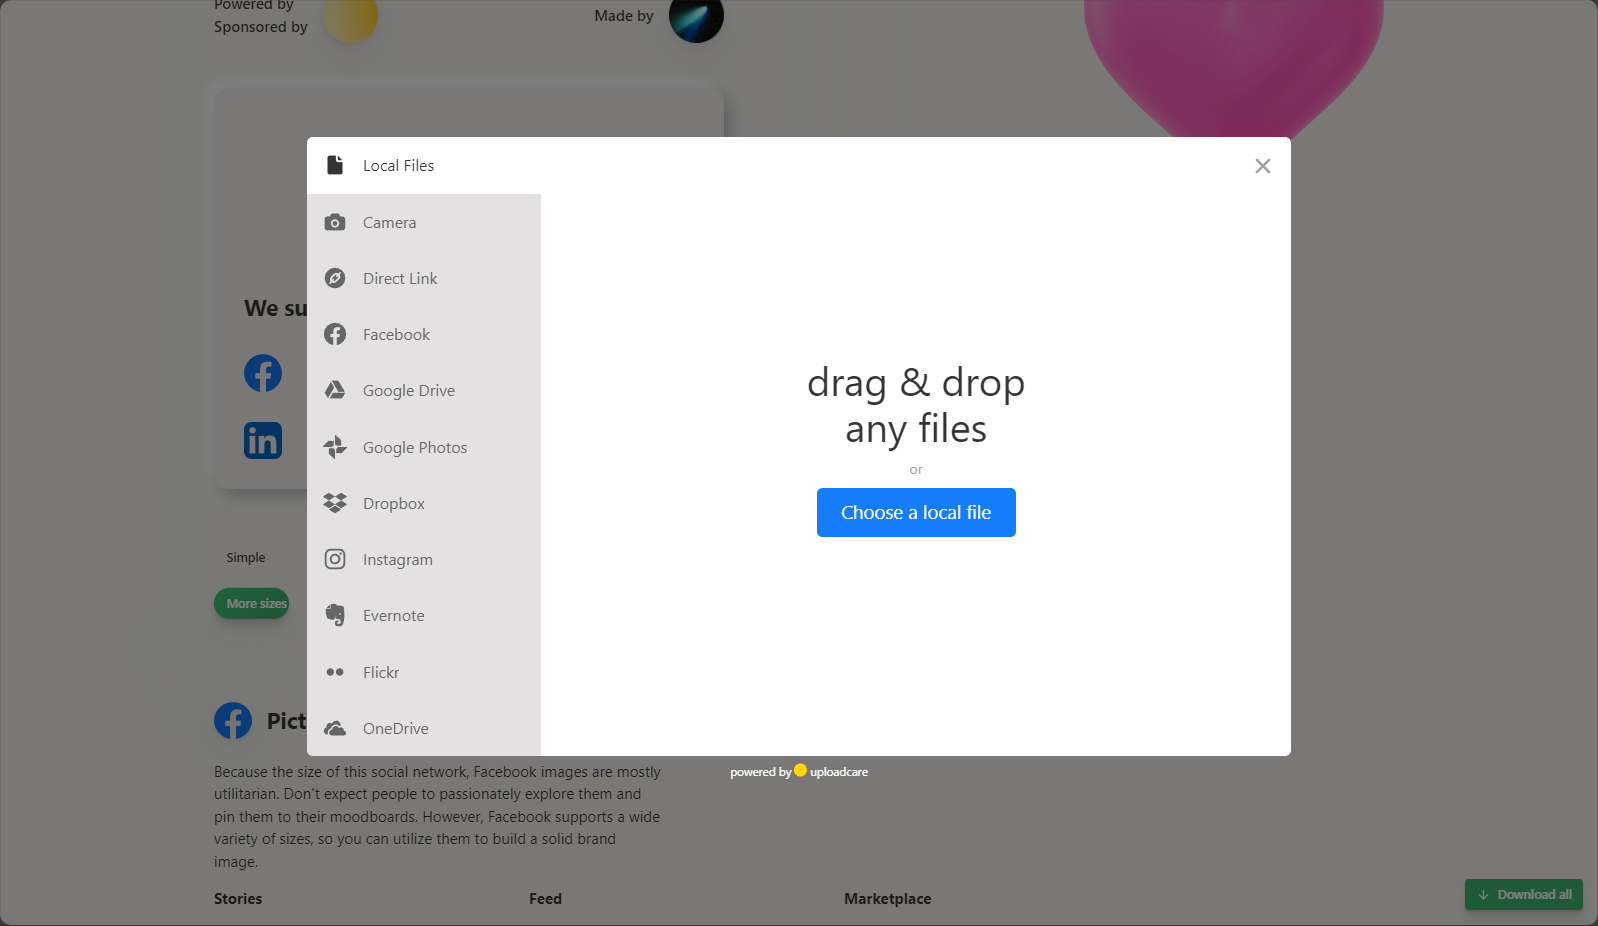Click the Google Drive triangle icon
Image resolution: width=1598 pixels, height=926 pixels.
[x=335, y=390]
